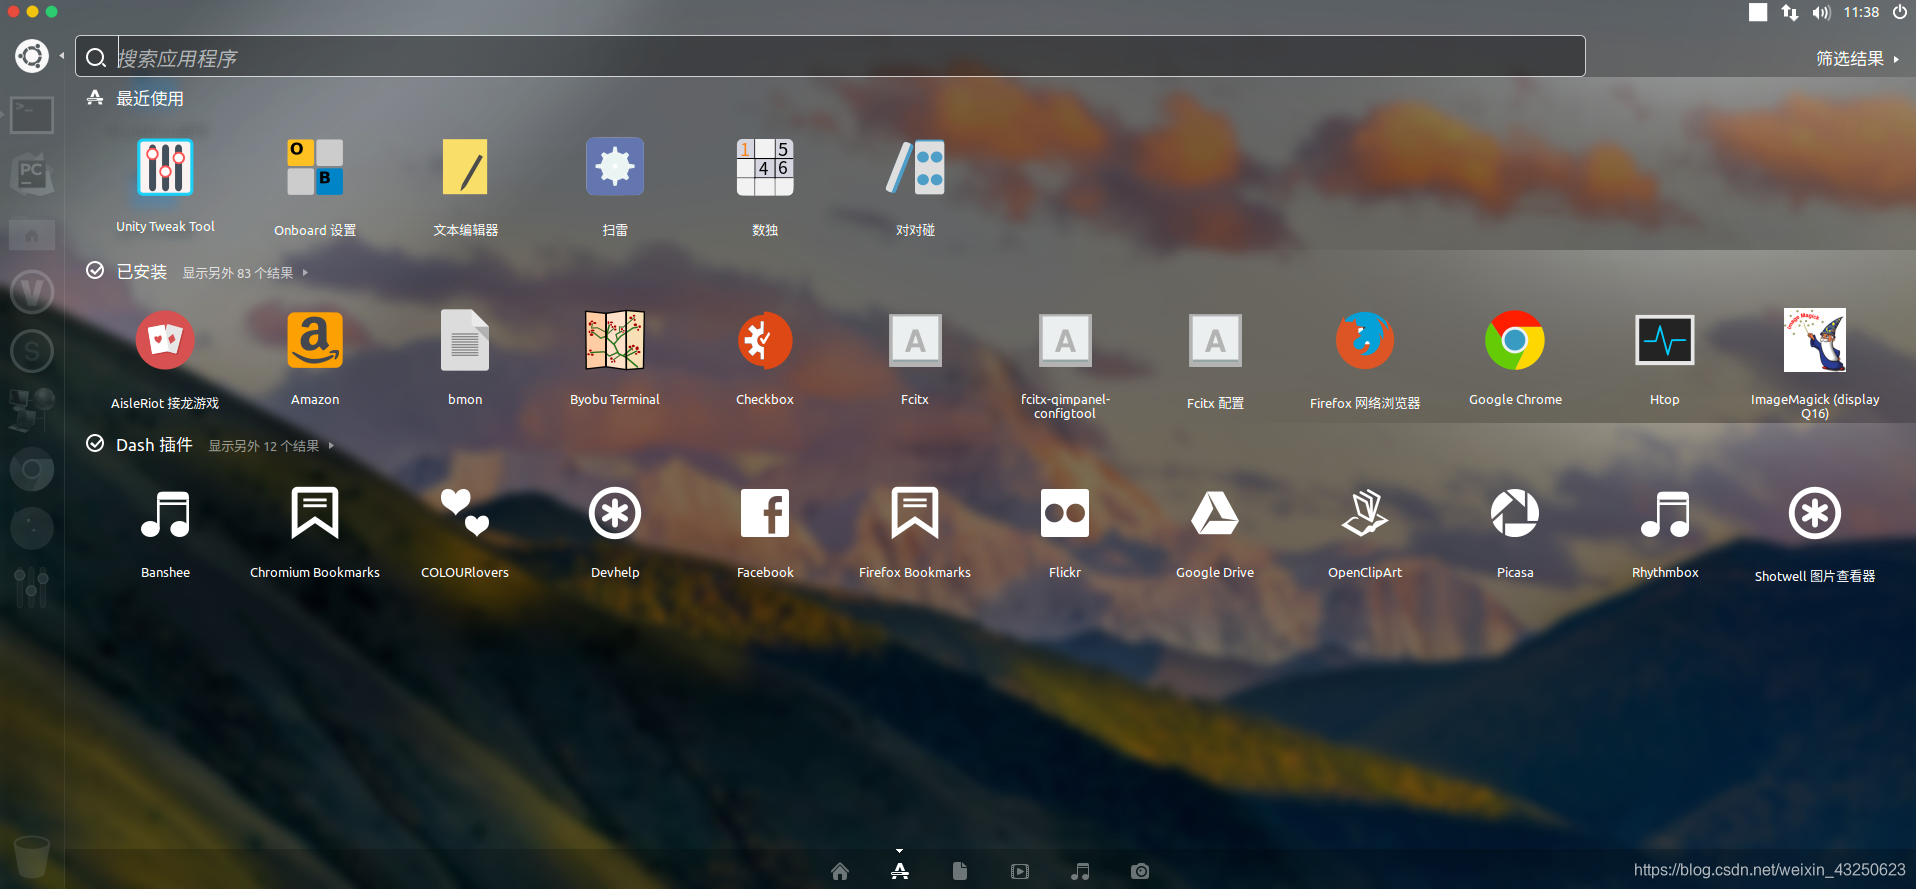Image resolution: width=1916 pixels, height=889 pixels.
Task: Click the 11:38 clock indicator
Action: point(1861,12)
